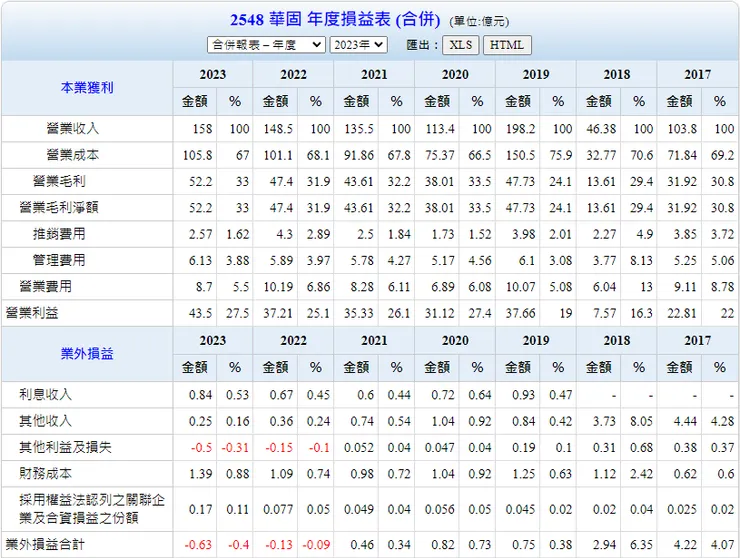Click 2021 營業毛利 amount 43.61
The height and width of the screenshot is (558, 740).
[359, 182]
